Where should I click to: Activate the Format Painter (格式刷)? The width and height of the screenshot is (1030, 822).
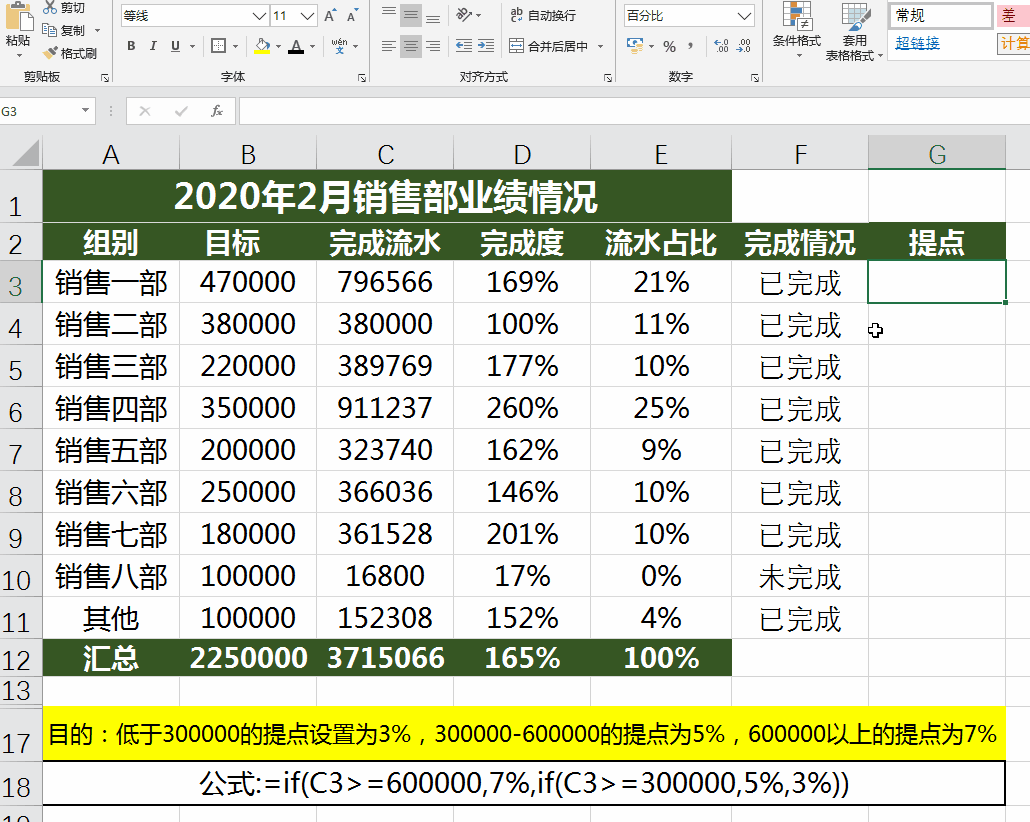tap(70, 53)
